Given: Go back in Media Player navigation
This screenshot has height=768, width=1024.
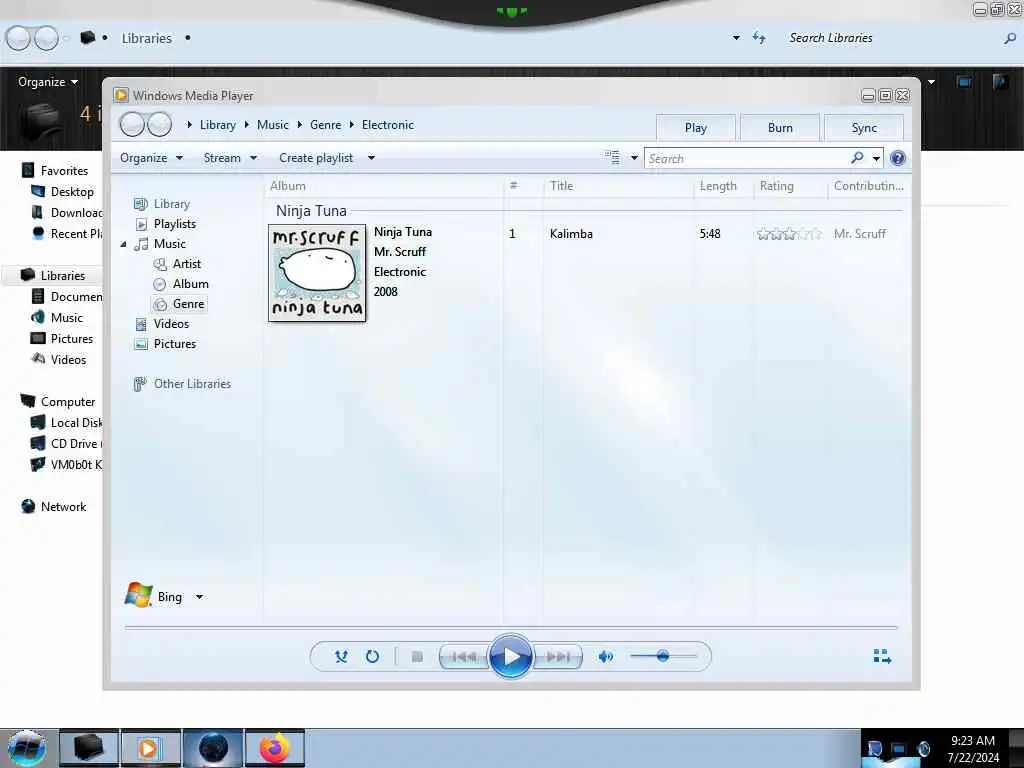Looking at the screenshot, I should pos(132,125).
